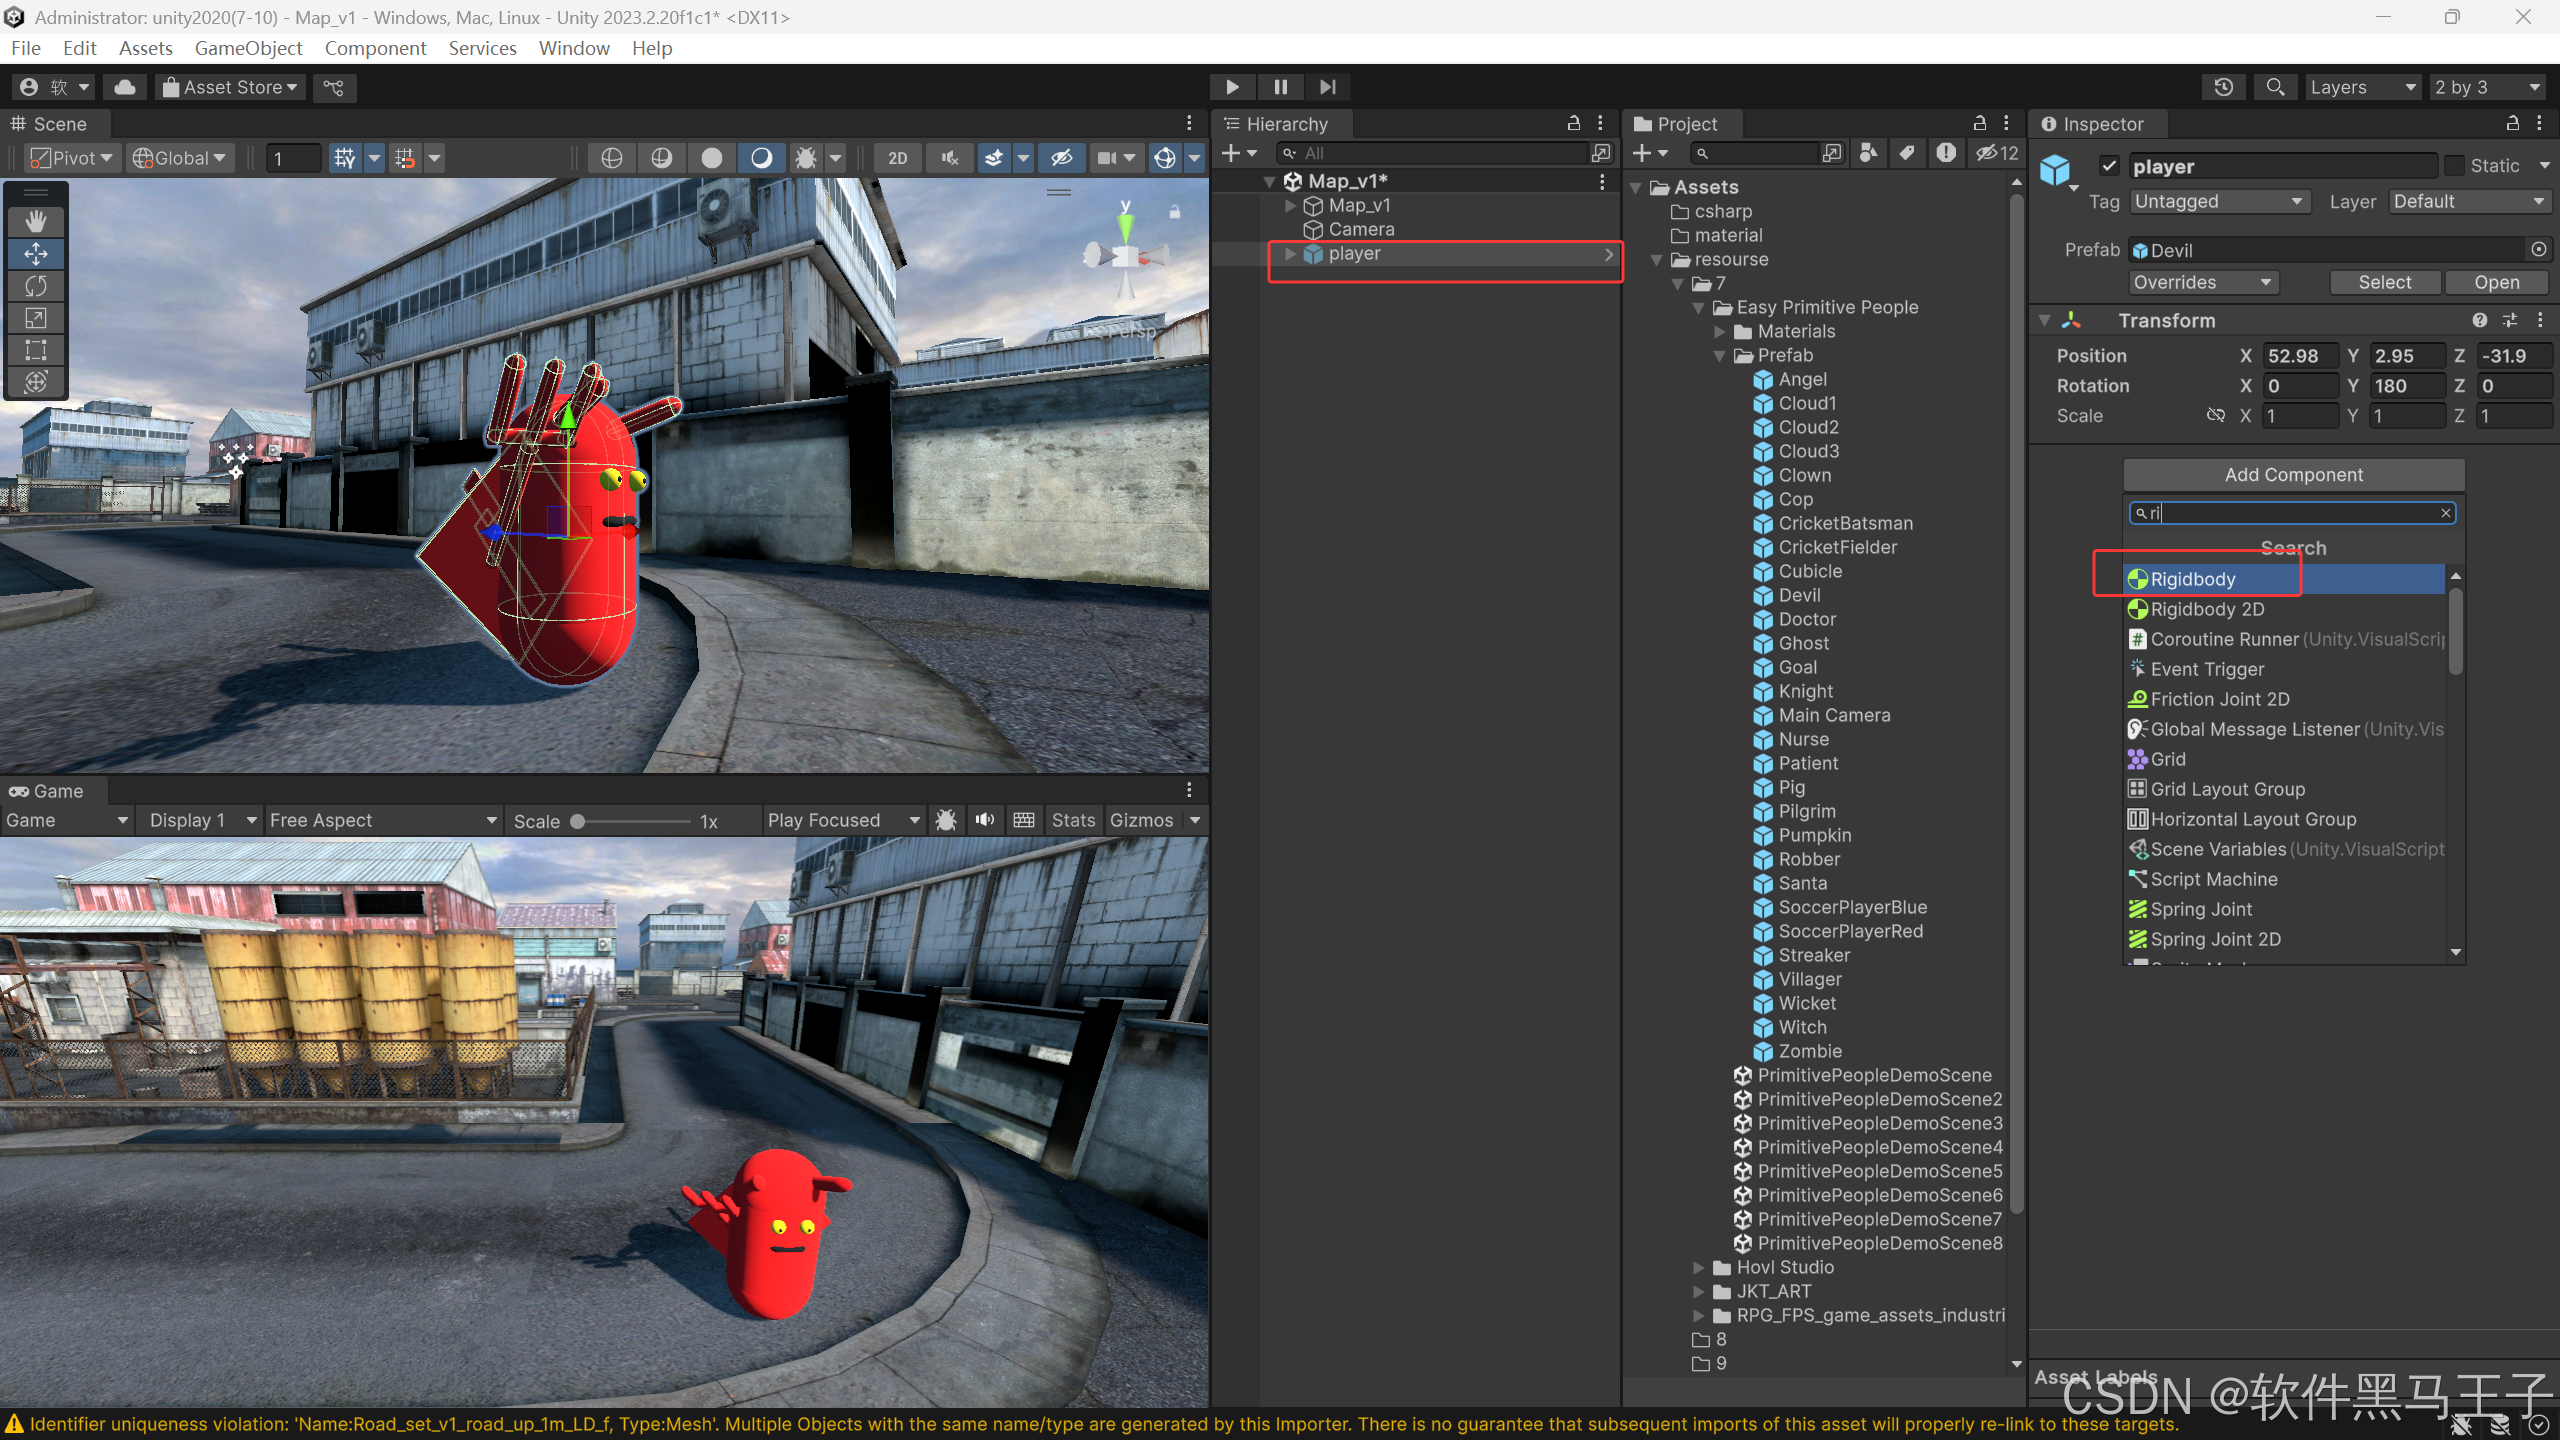
Task: Click the Add Component button
Action: (2293, 475)
